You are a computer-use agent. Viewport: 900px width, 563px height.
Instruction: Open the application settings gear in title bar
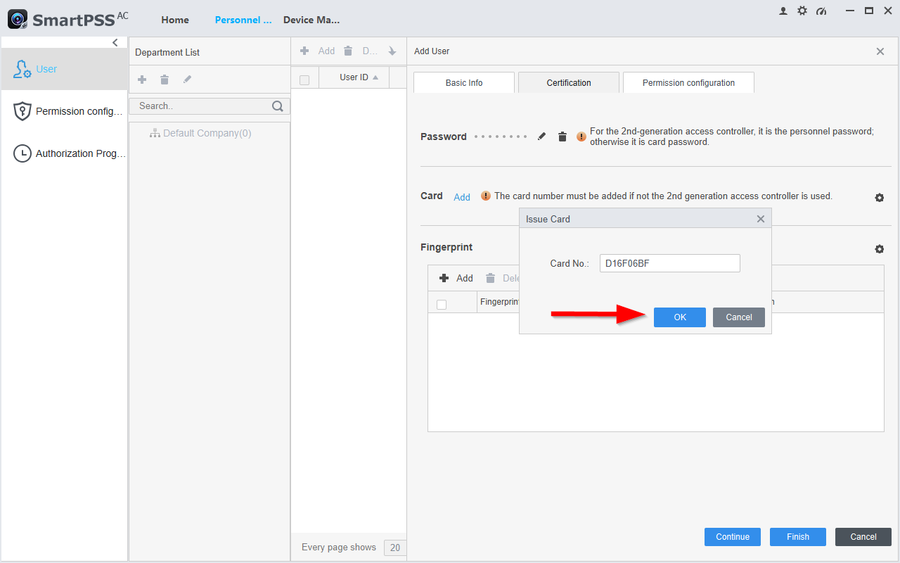[x=802, y=11]
